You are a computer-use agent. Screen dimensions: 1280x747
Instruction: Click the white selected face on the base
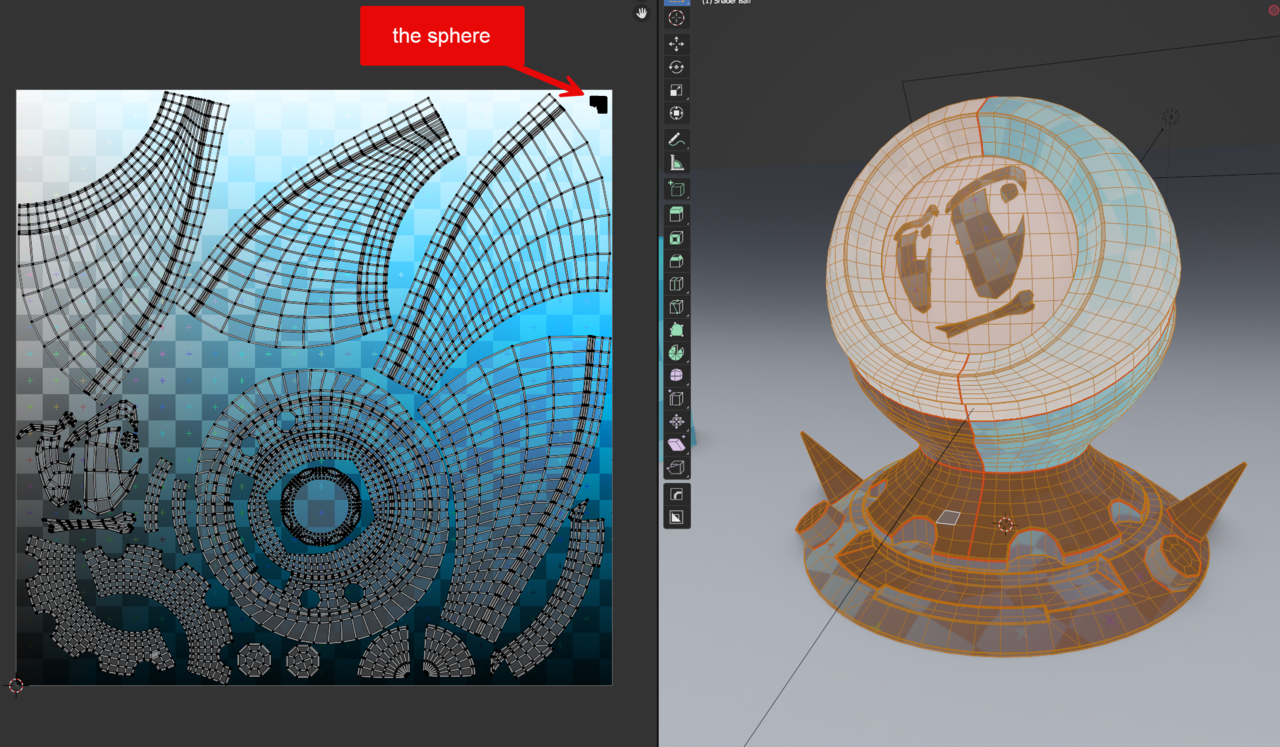pyautogui.click(x=949, y=518)
